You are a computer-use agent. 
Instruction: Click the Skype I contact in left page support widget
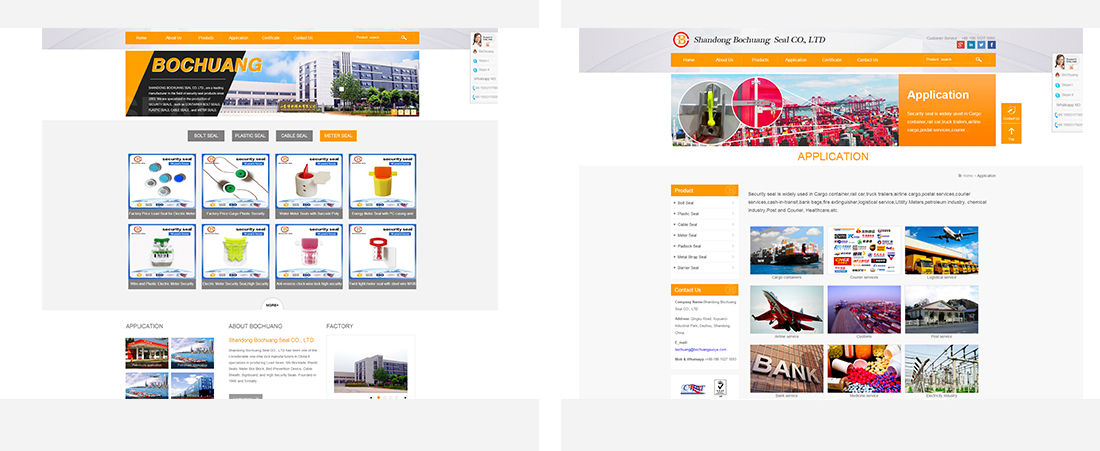point(483,61)
